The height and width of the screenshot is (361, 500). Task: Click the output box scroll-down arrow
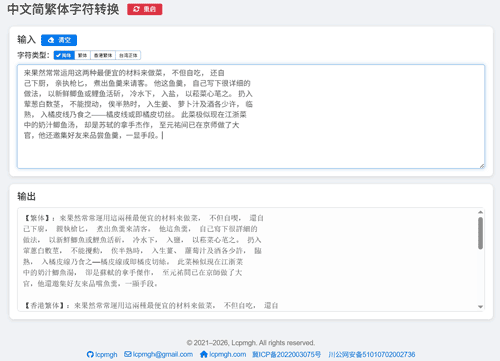(480, 307)
